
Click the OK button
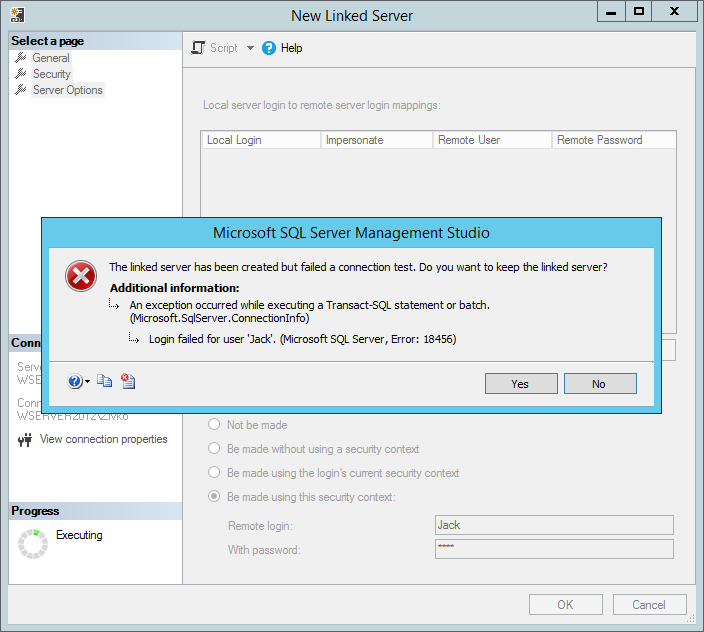[566, 605]
